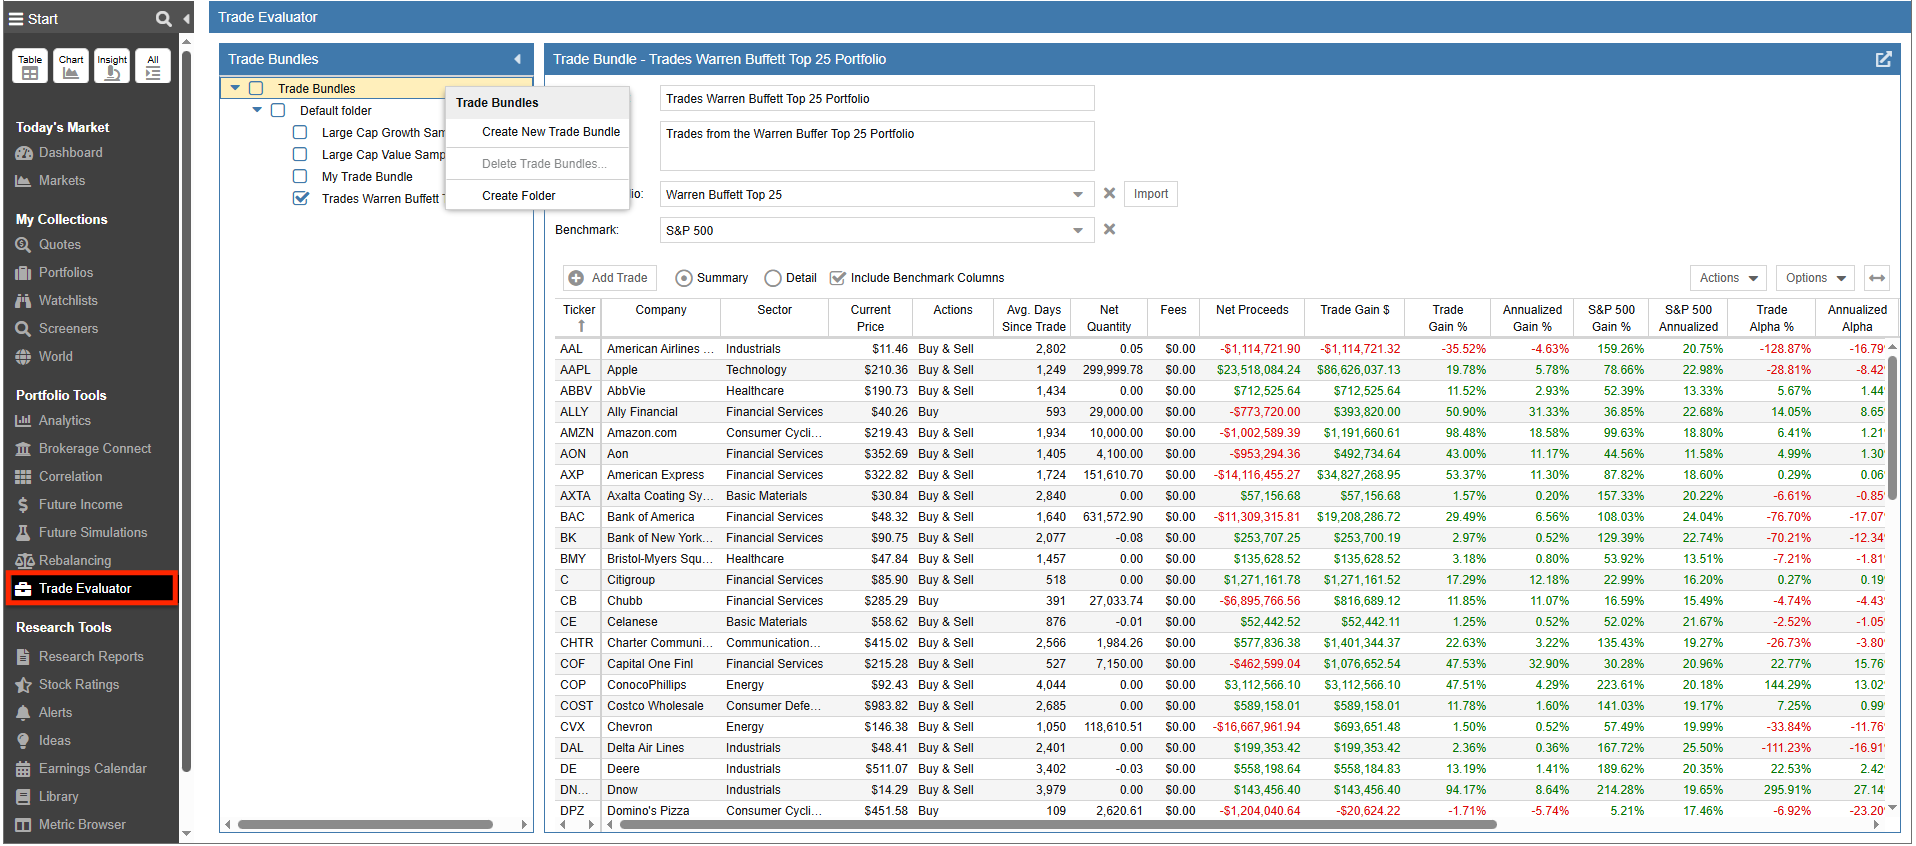Toggle the Trade Bundles root checkbox
1916x846 pixels.
[256, 88]
